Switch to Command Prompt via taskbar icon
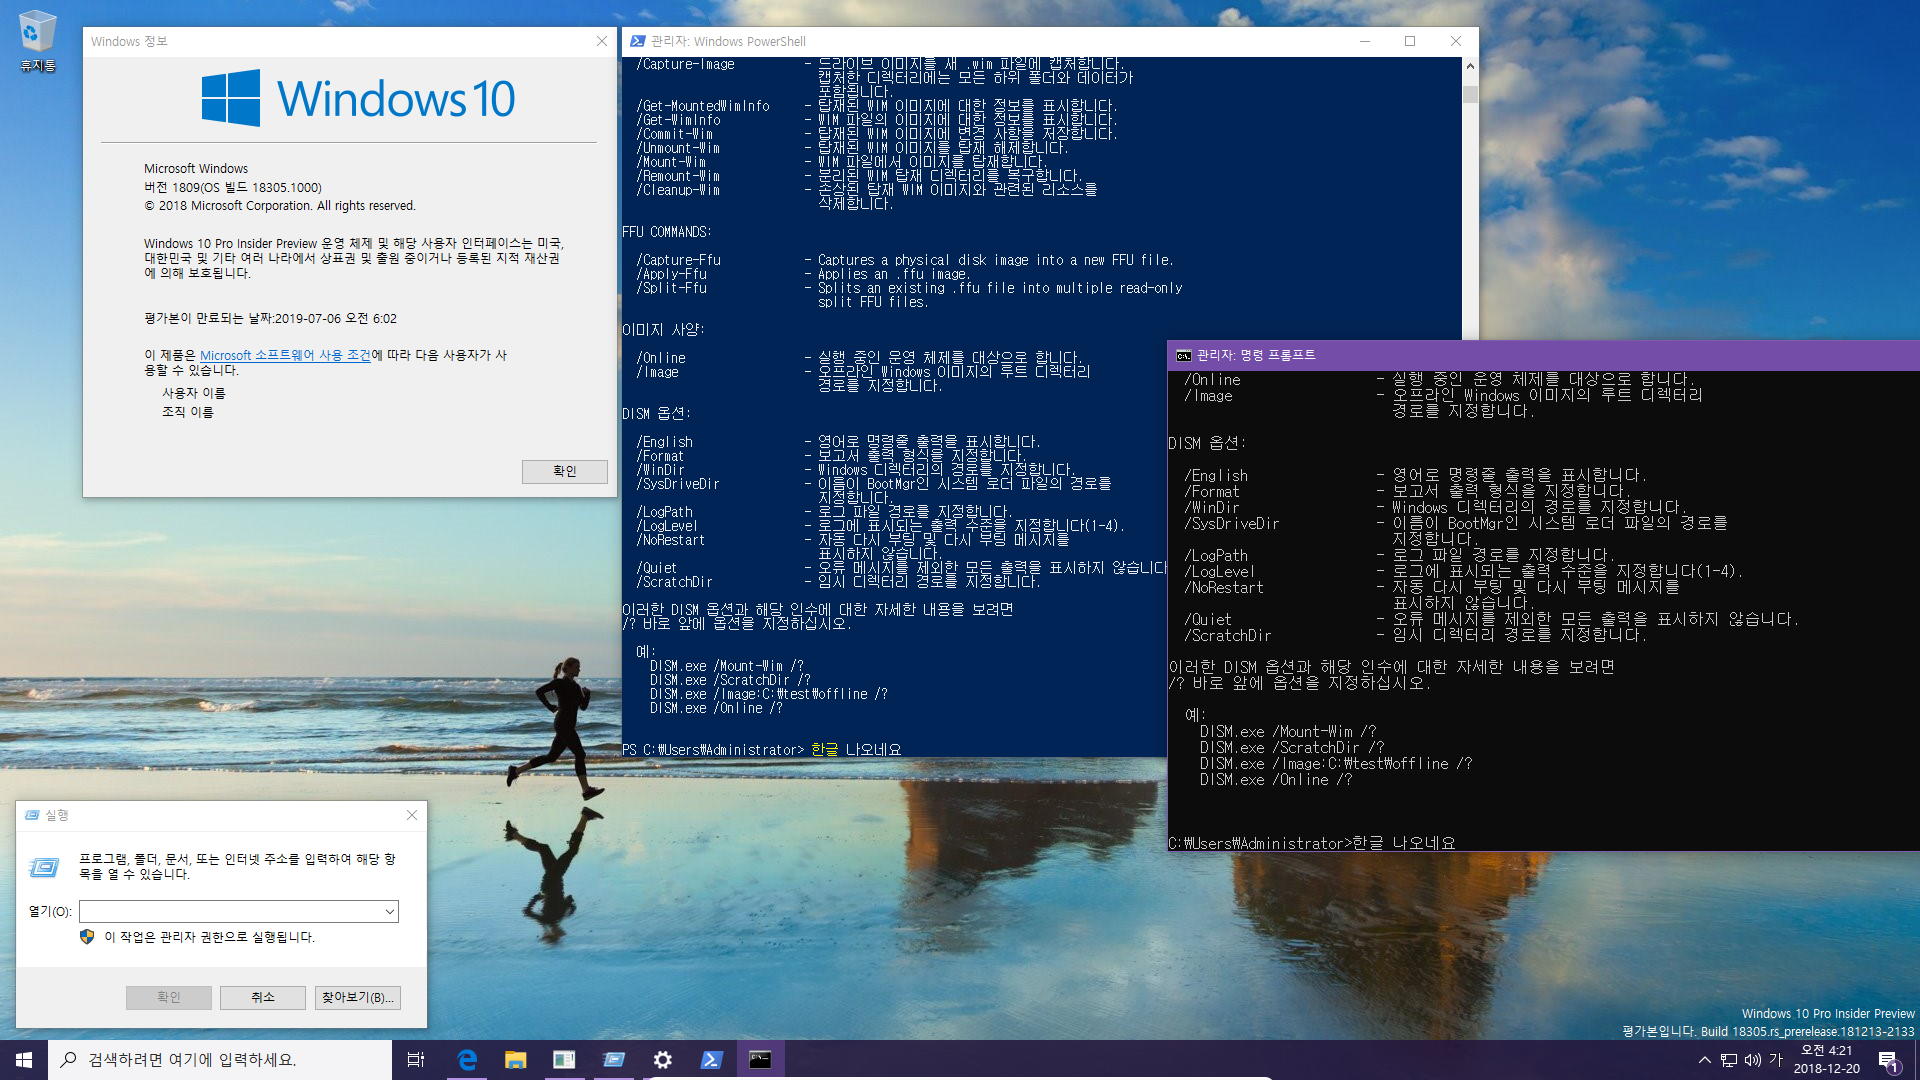The width and height of the screenshot is (1920, 1080). coord(760,1060)
